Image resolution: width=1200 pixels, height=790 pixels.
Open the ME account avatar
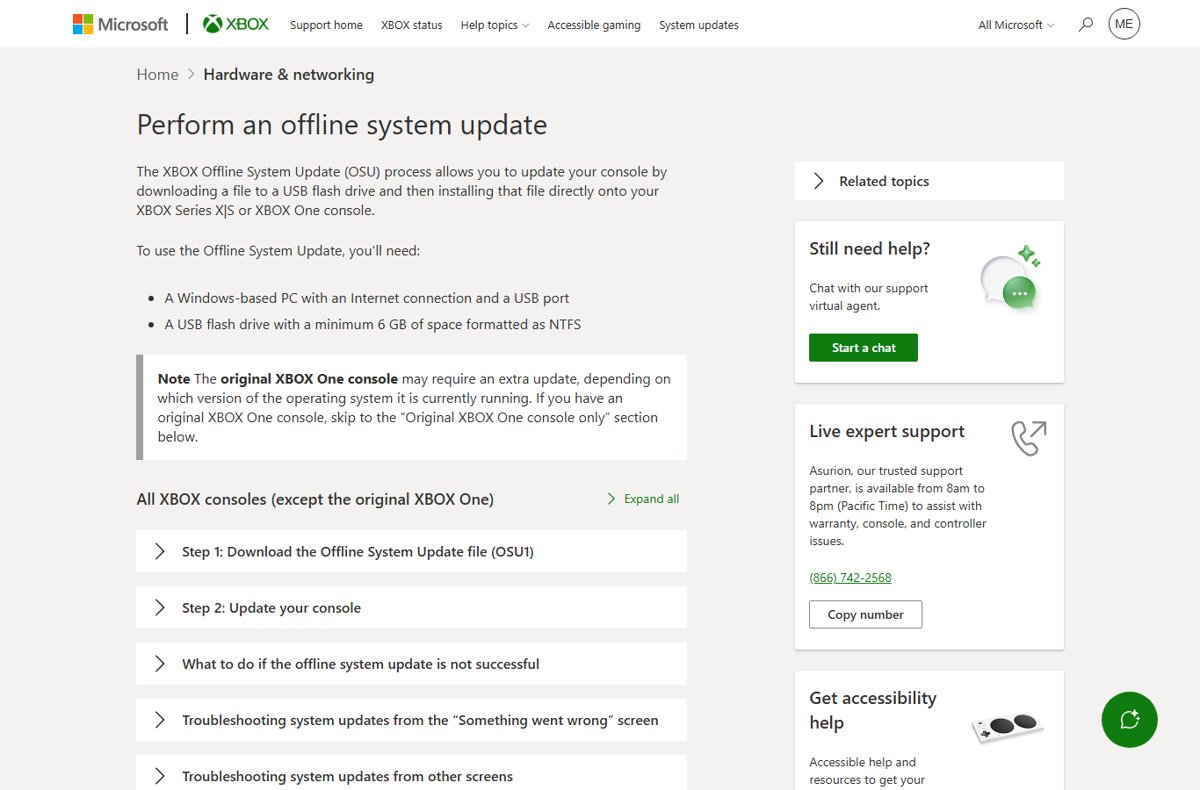1124,24
